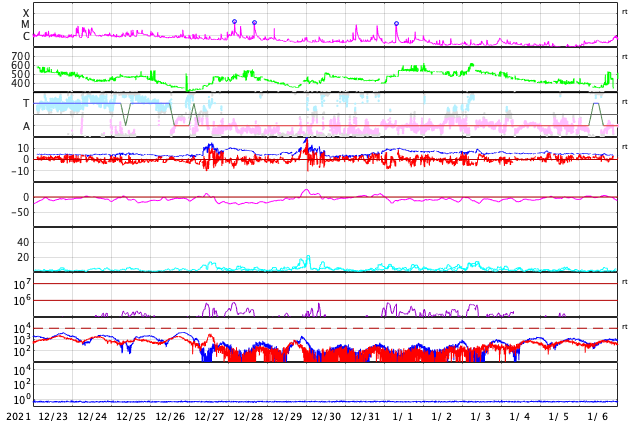Click the 700 solar wind speed label
Image resolution: width=634 pixels, height=424 pixels.
(21, 56)
